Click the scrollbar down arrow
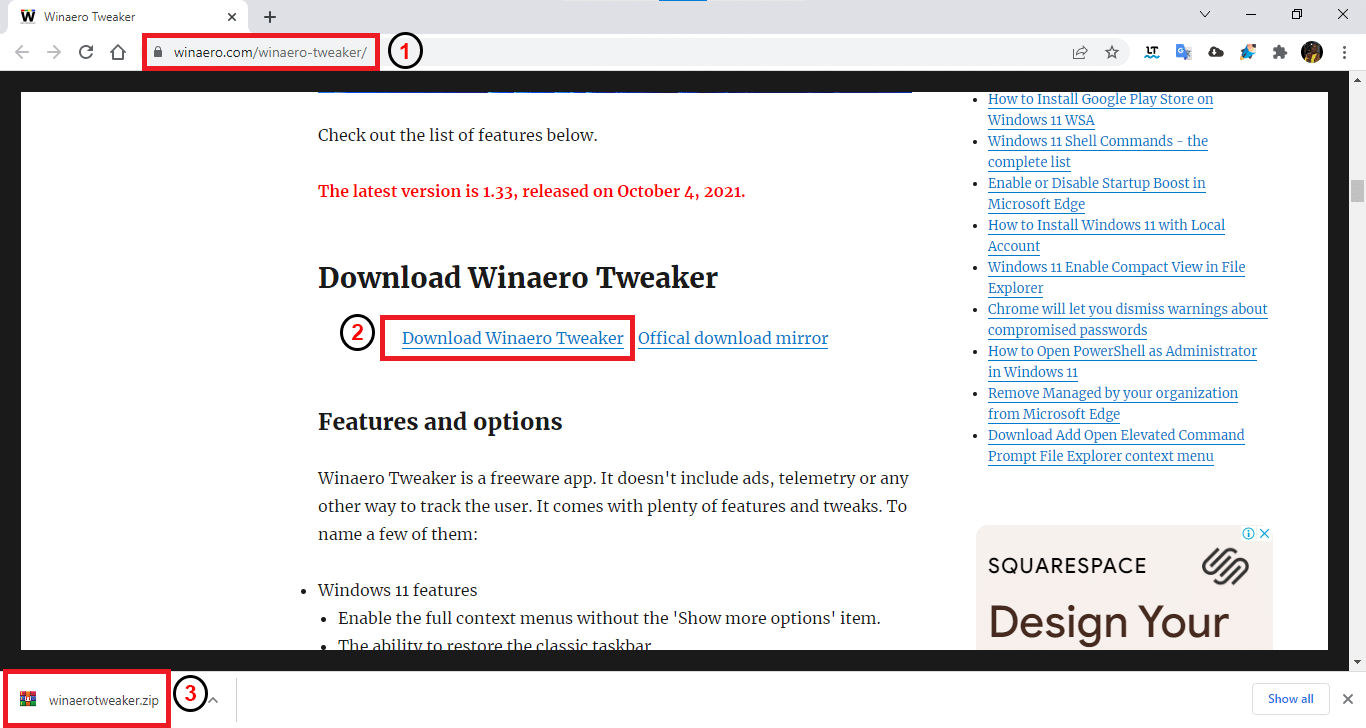 point(1357,662)
